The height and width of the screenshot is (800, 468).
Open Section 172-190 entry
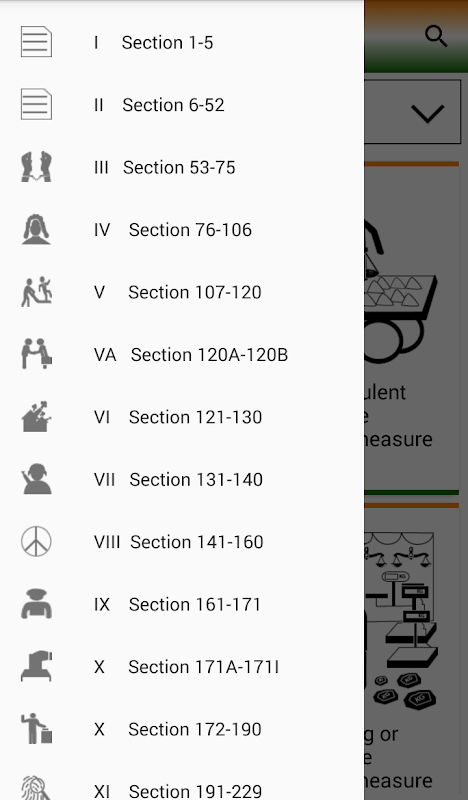click(x=182, y=729)
